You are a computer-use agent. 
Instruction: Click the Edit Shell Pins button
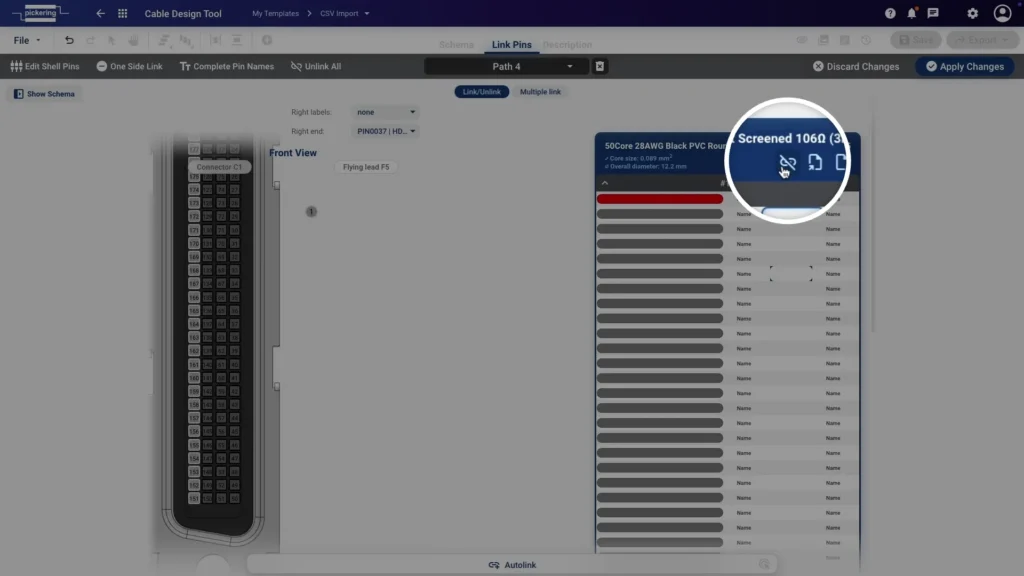(x=45, y=66)
